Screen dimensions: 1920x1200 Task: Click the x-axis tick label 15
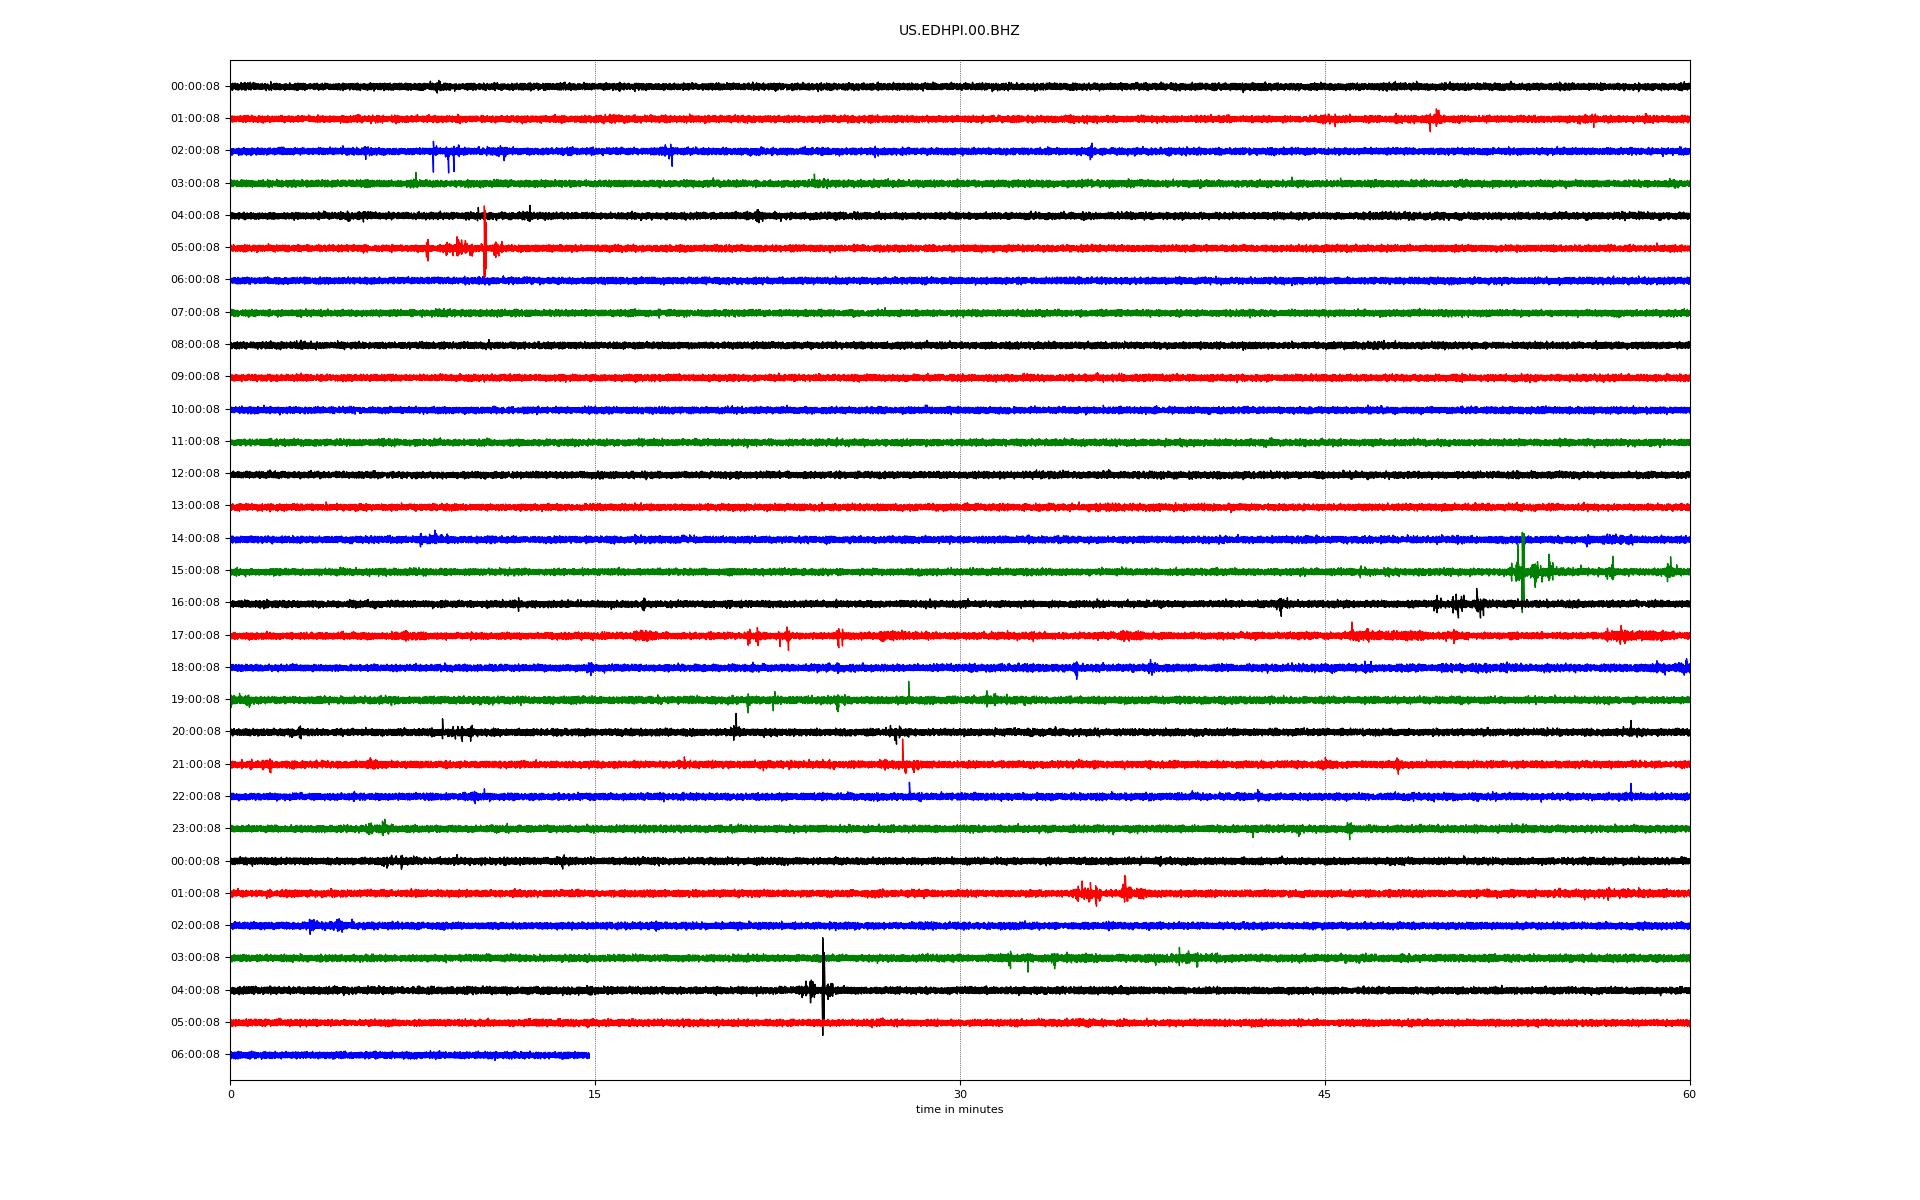[x=595, y=1095]
